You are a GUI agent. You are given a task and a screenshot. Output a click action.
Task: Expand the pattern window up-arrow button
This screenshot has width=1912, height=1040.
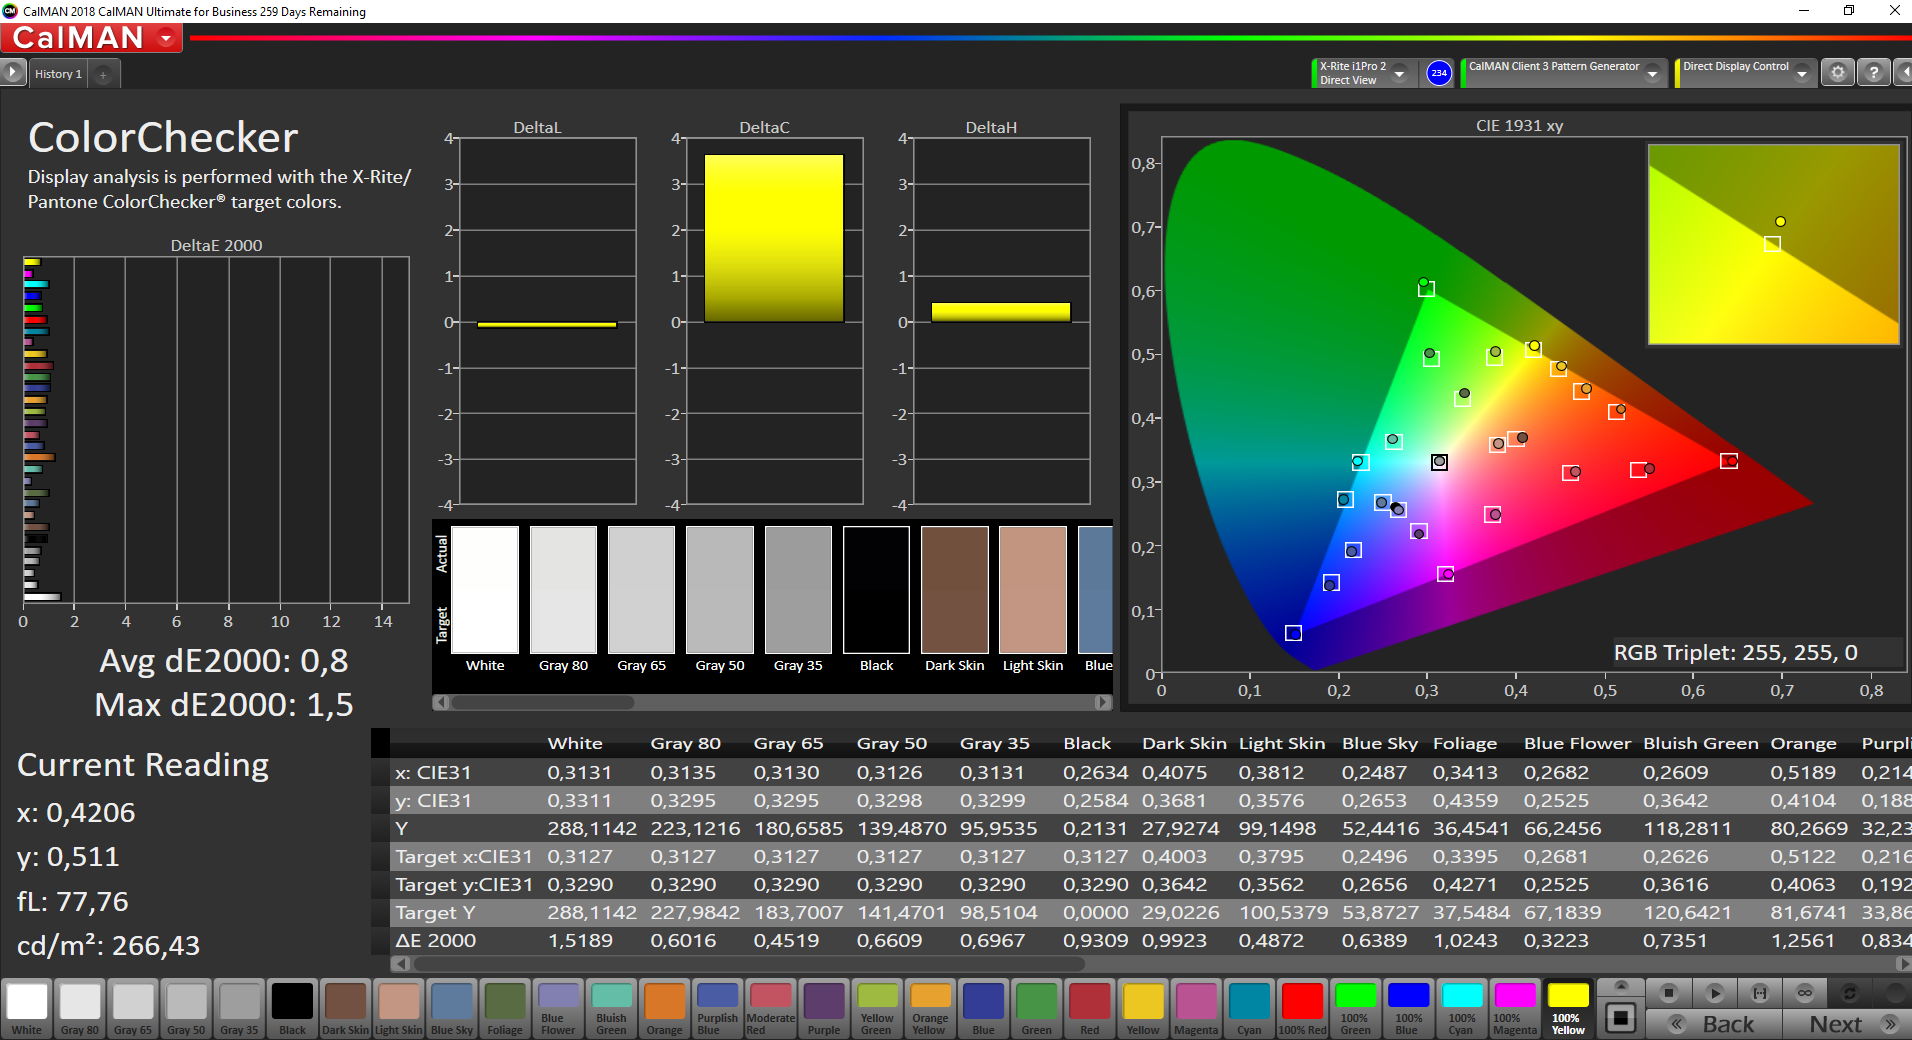pos(1621,986)
